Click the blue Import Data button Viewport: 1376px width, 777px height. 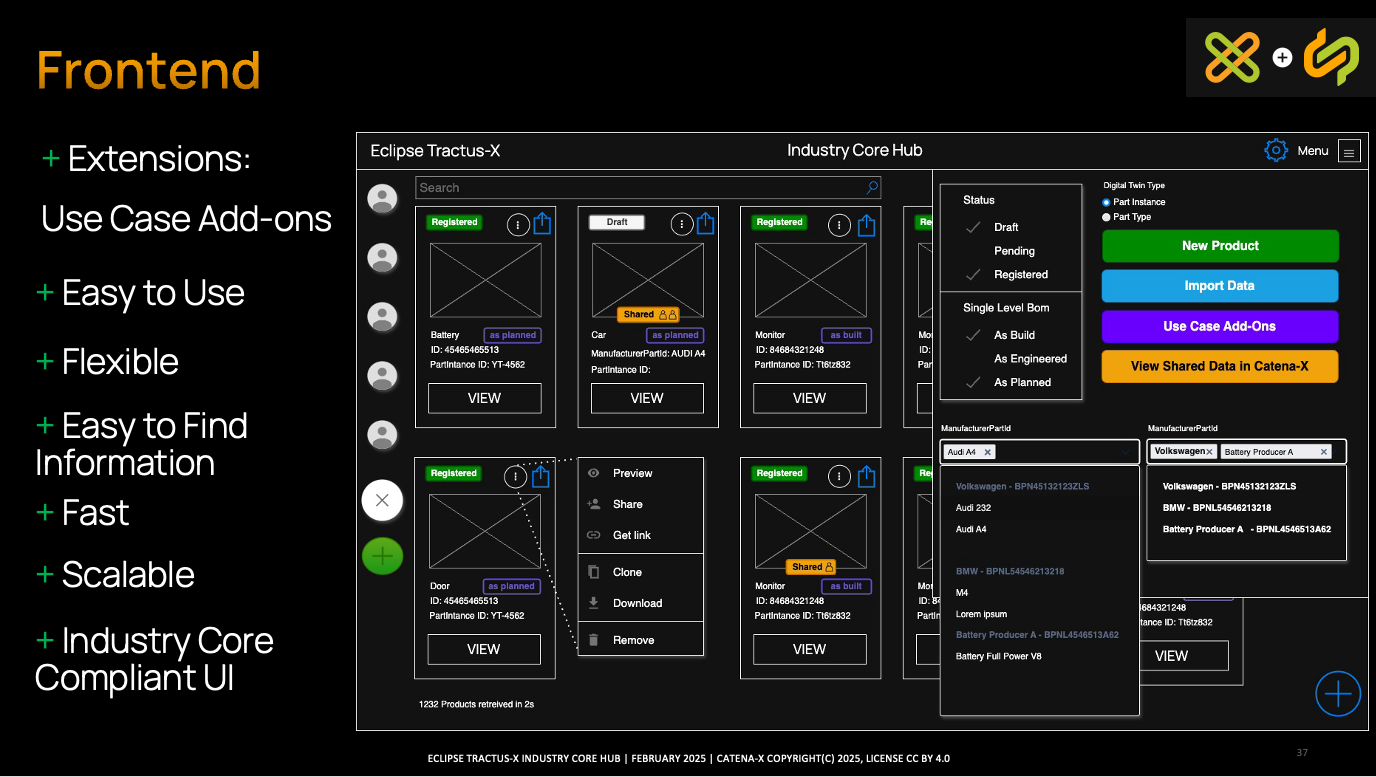[1220, 286]
